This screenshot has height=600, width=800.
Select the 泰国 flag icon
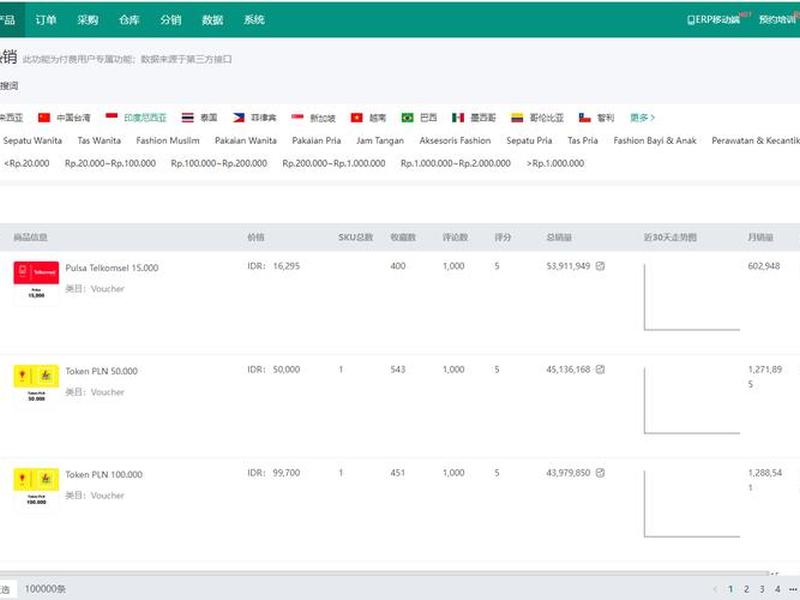(x=188, y=118)
